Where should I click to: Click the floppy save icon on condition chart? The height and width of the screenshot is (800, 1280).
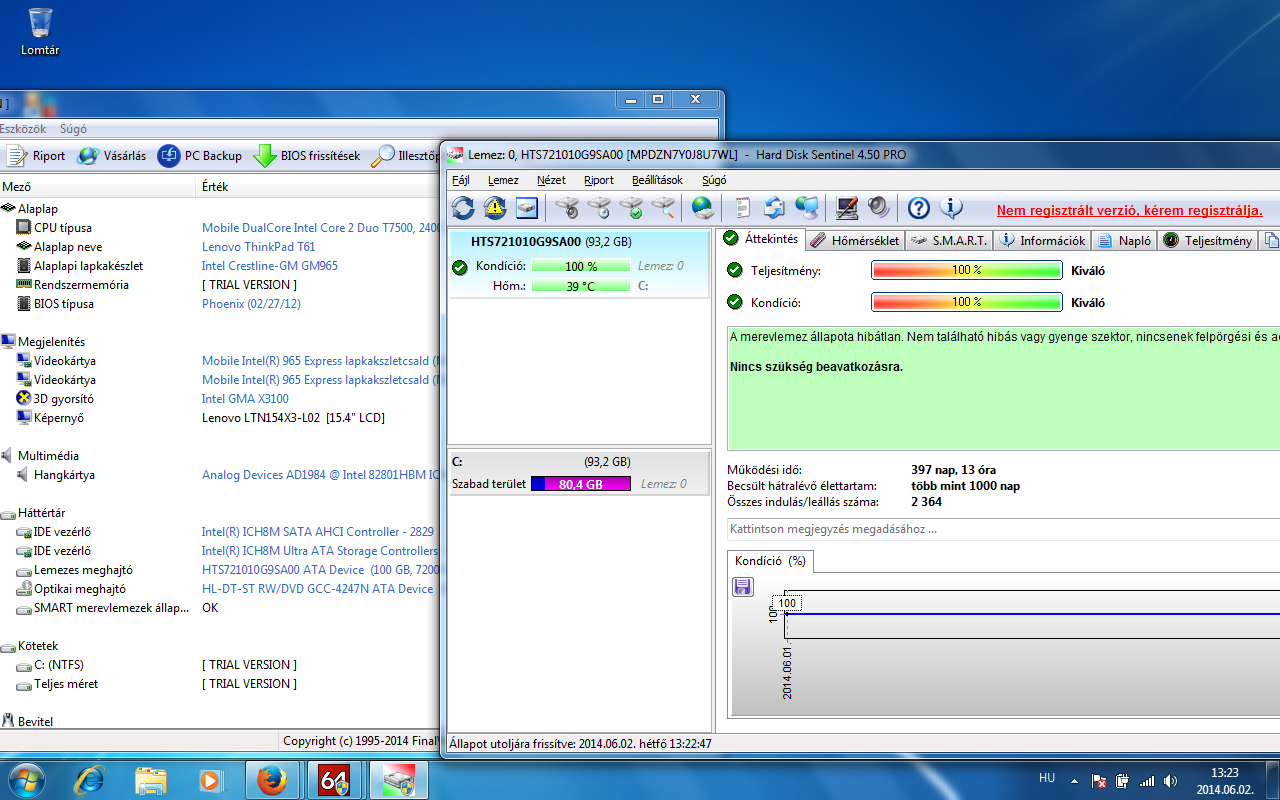click(743, 587)
